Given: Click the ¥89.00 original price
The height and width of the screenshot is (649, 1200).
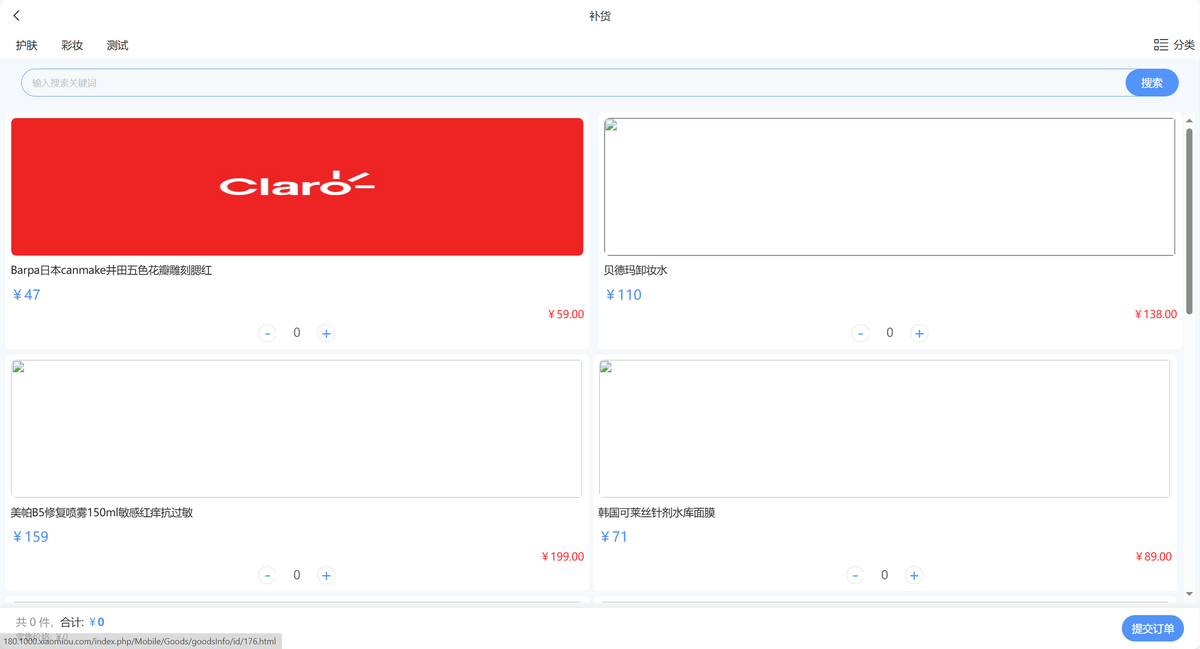Looking at the screenshot, I should (1154, 557).
